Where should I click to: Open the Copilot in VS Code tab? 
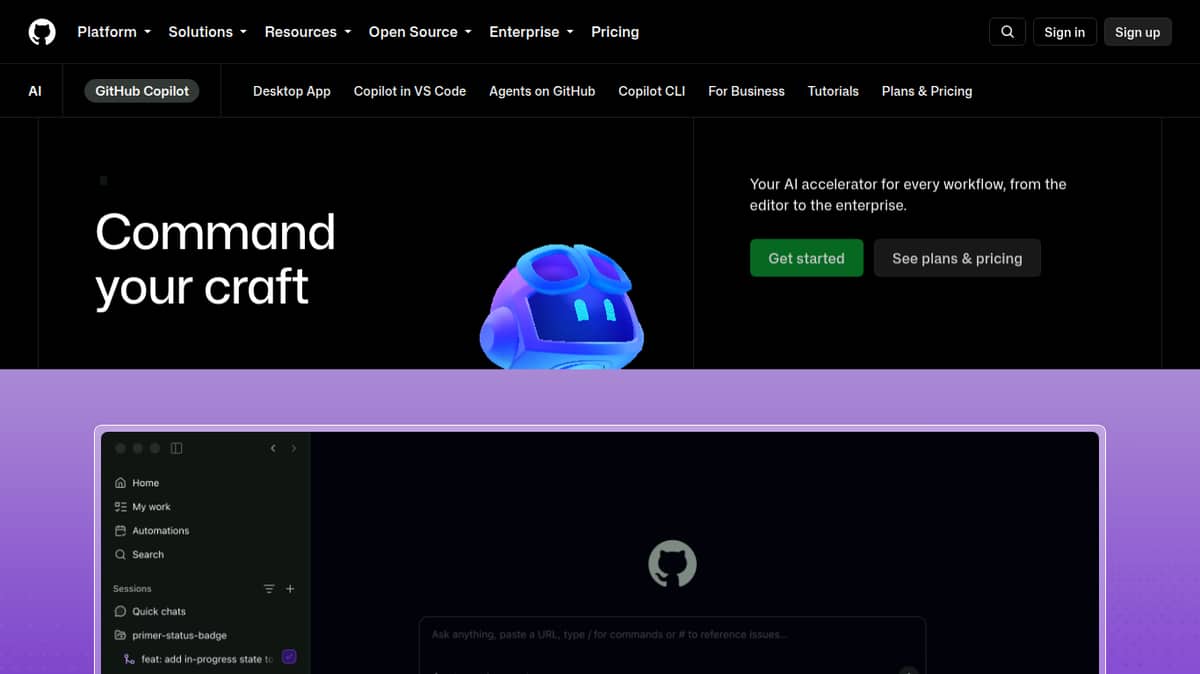point(410,91)
